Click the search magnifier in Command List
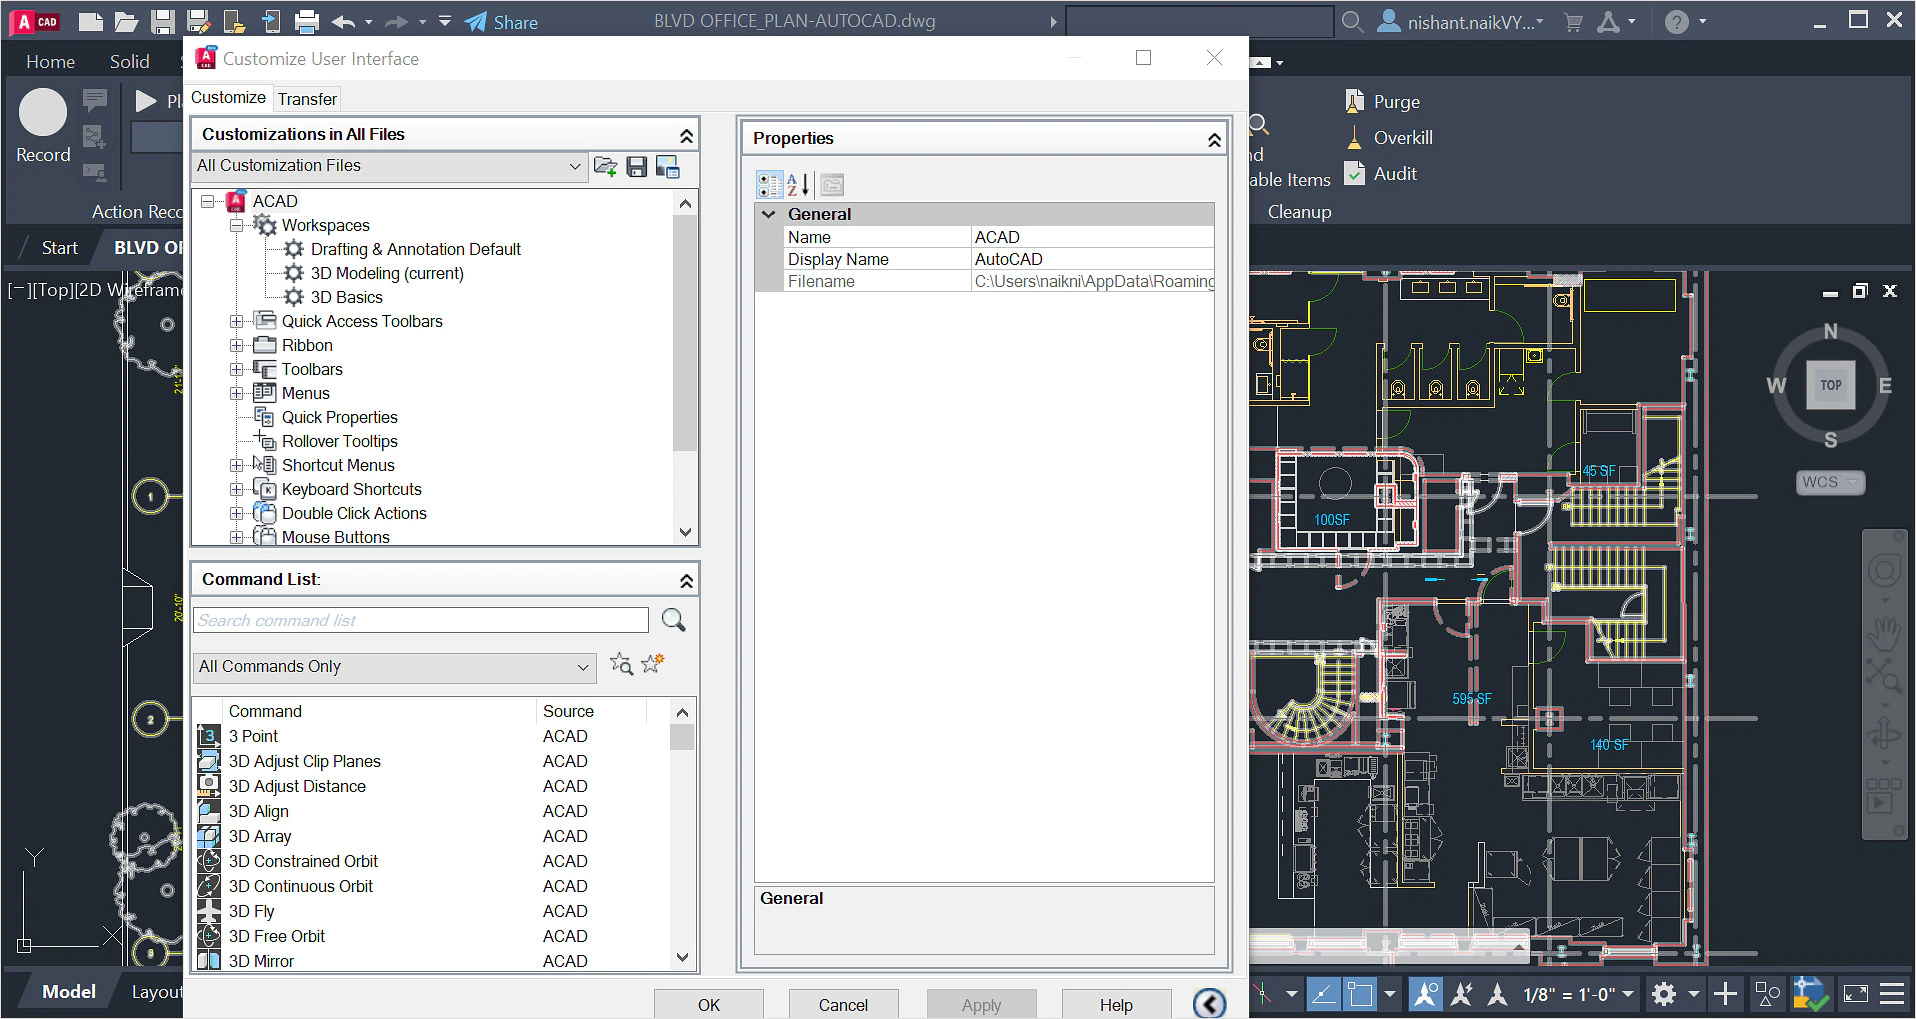The image size is (1916, 1019). [672, 620]
